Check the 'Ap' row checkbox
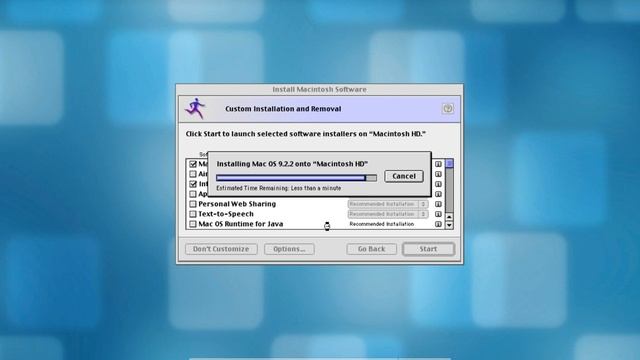The height and width of the screenshot is (360, 640). click(x=193, y=194)
